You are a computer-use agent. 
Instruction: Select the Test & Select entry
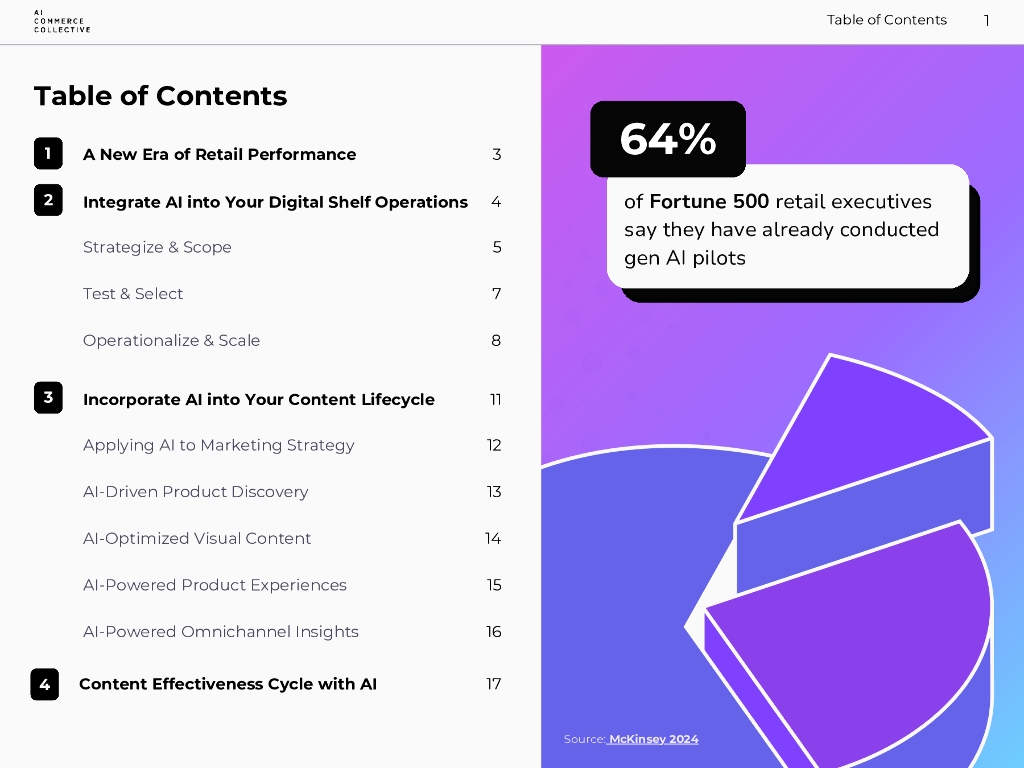click(133, 294)
